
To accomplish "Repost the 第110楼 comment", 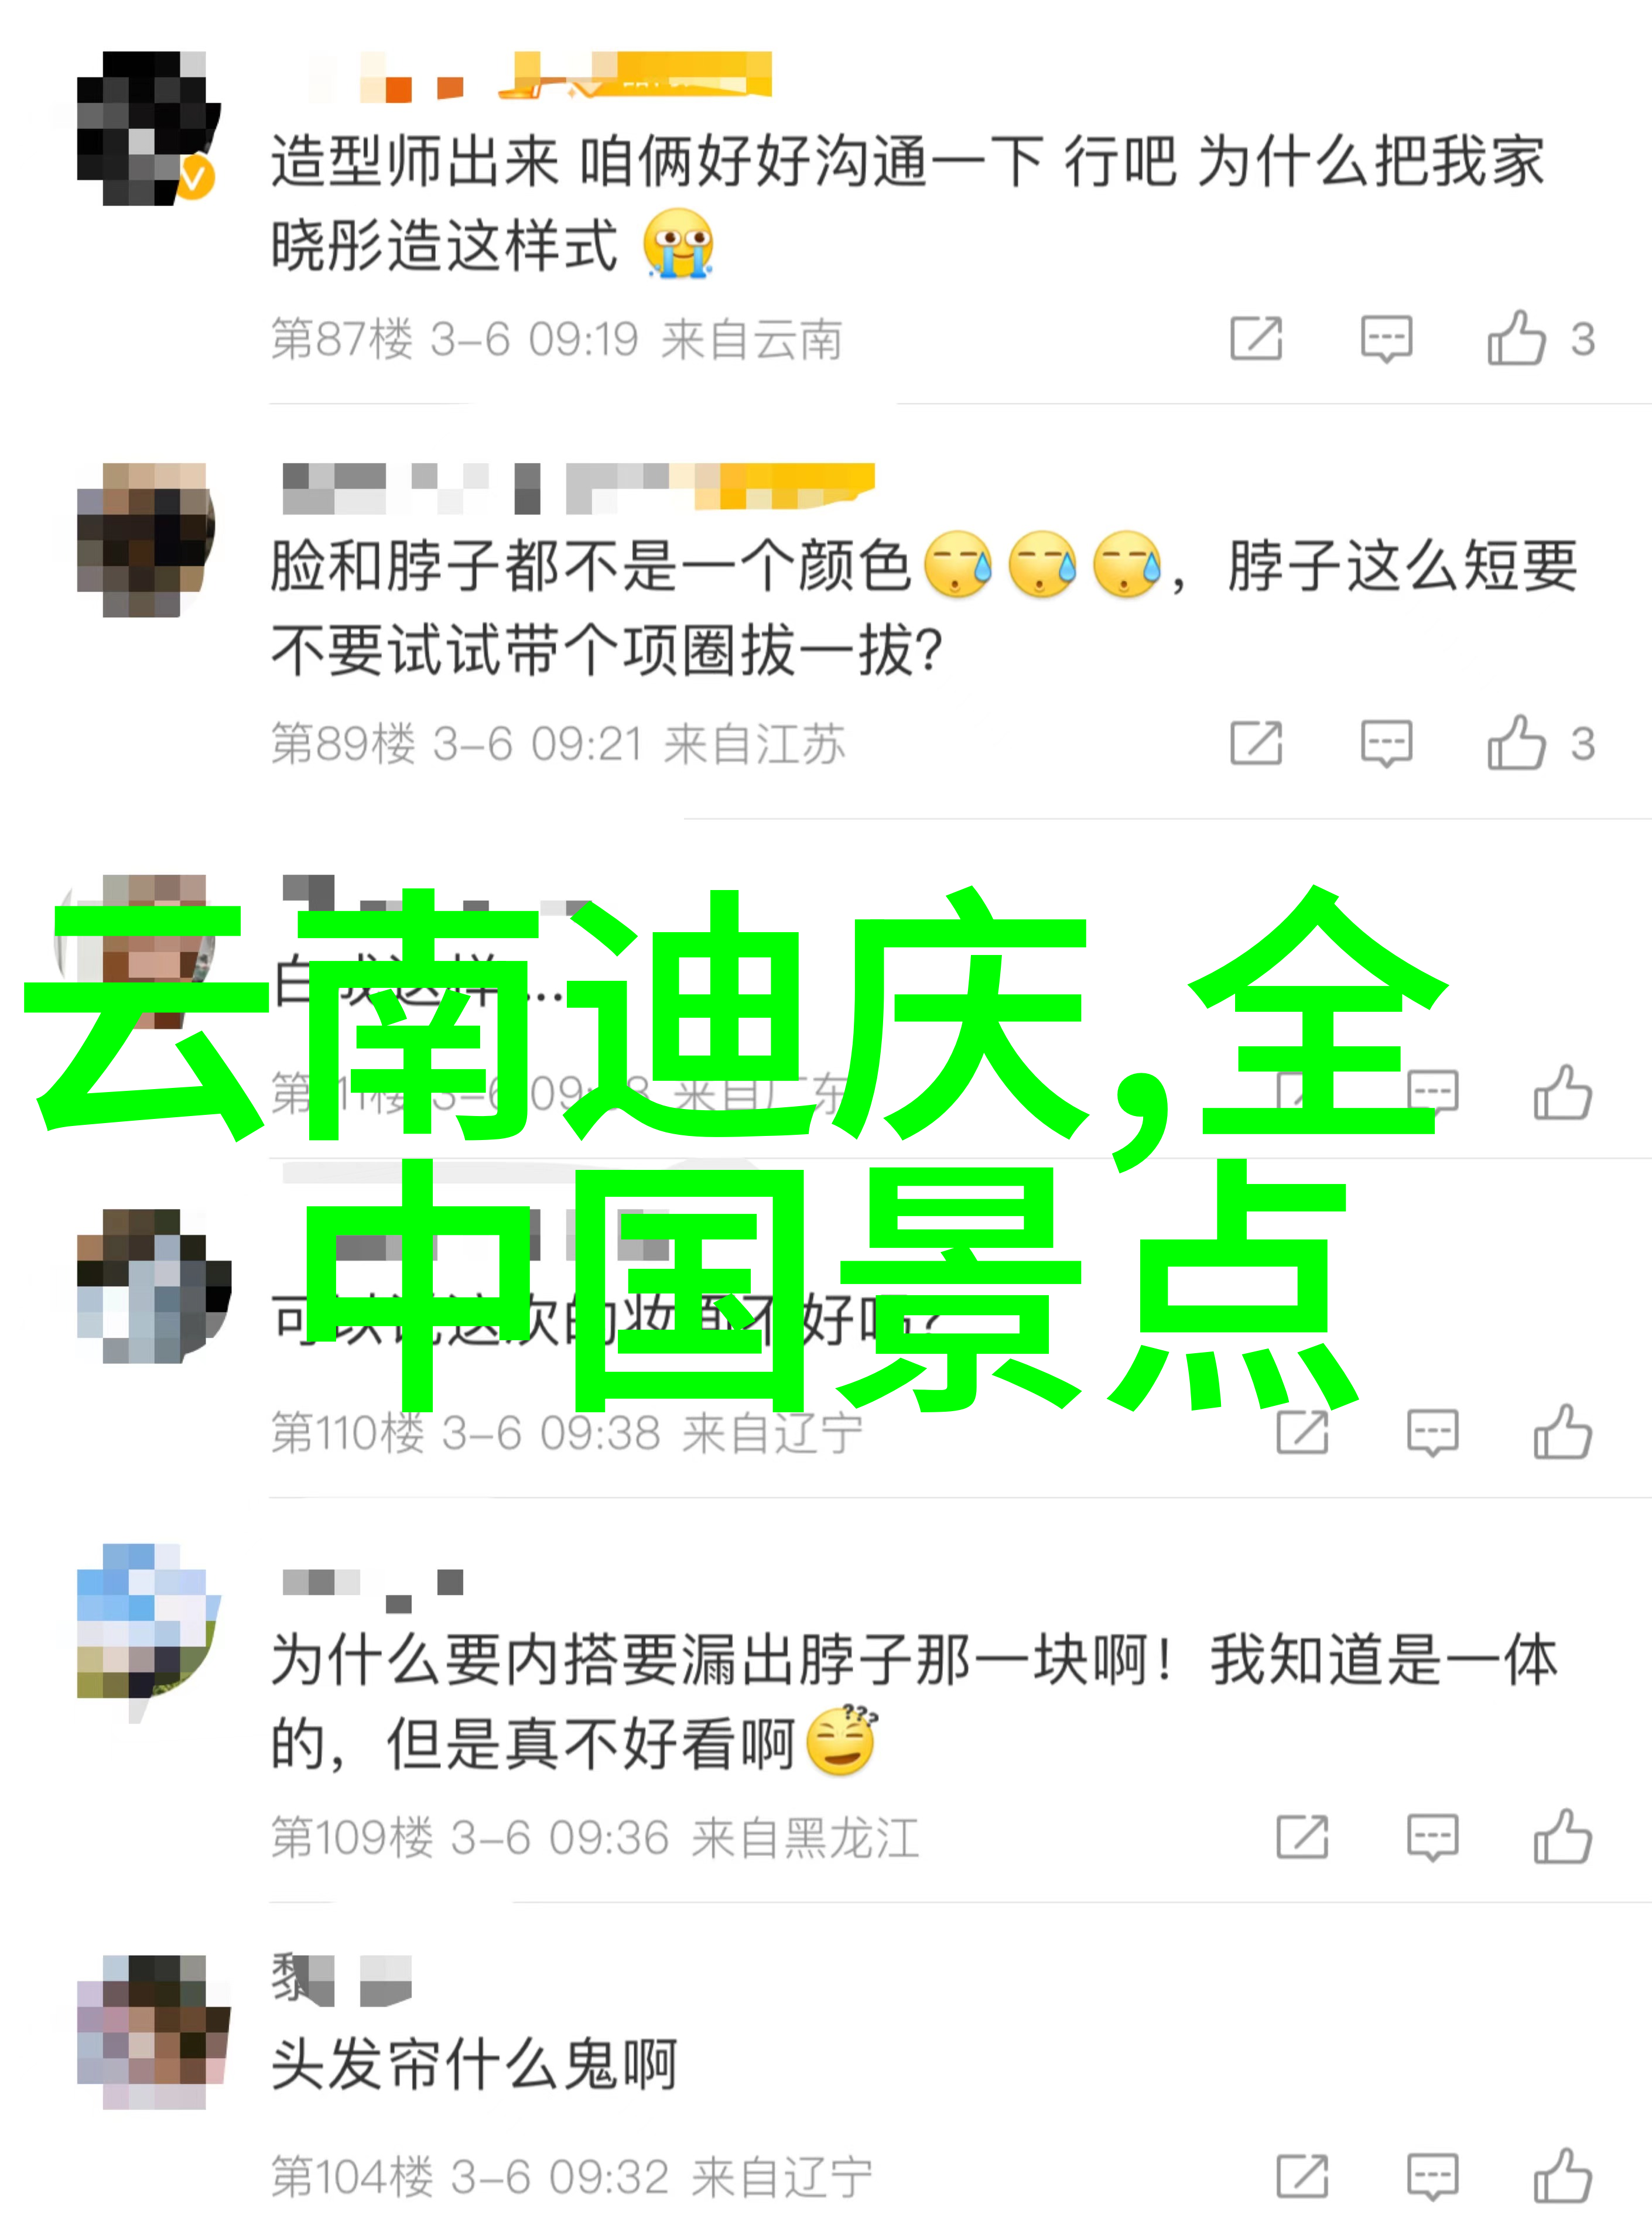I will 1303,1432.
